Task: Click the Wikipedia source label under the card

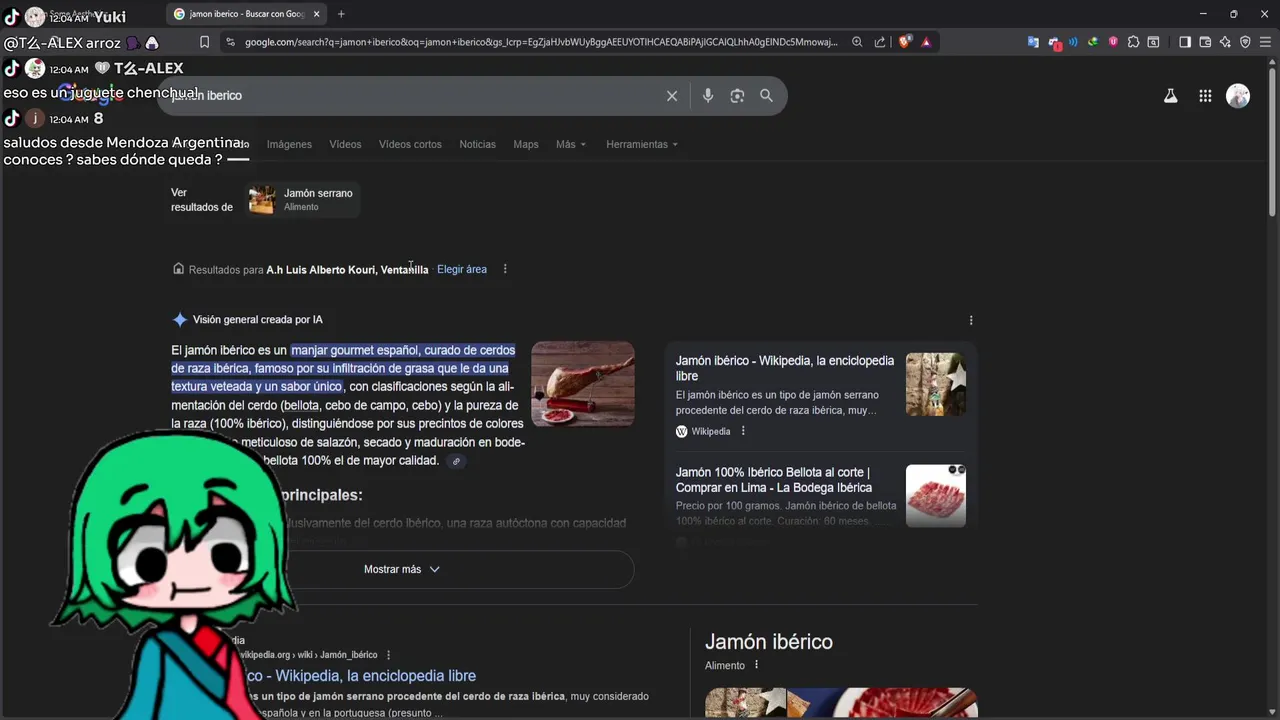Action: click(711, 431)
